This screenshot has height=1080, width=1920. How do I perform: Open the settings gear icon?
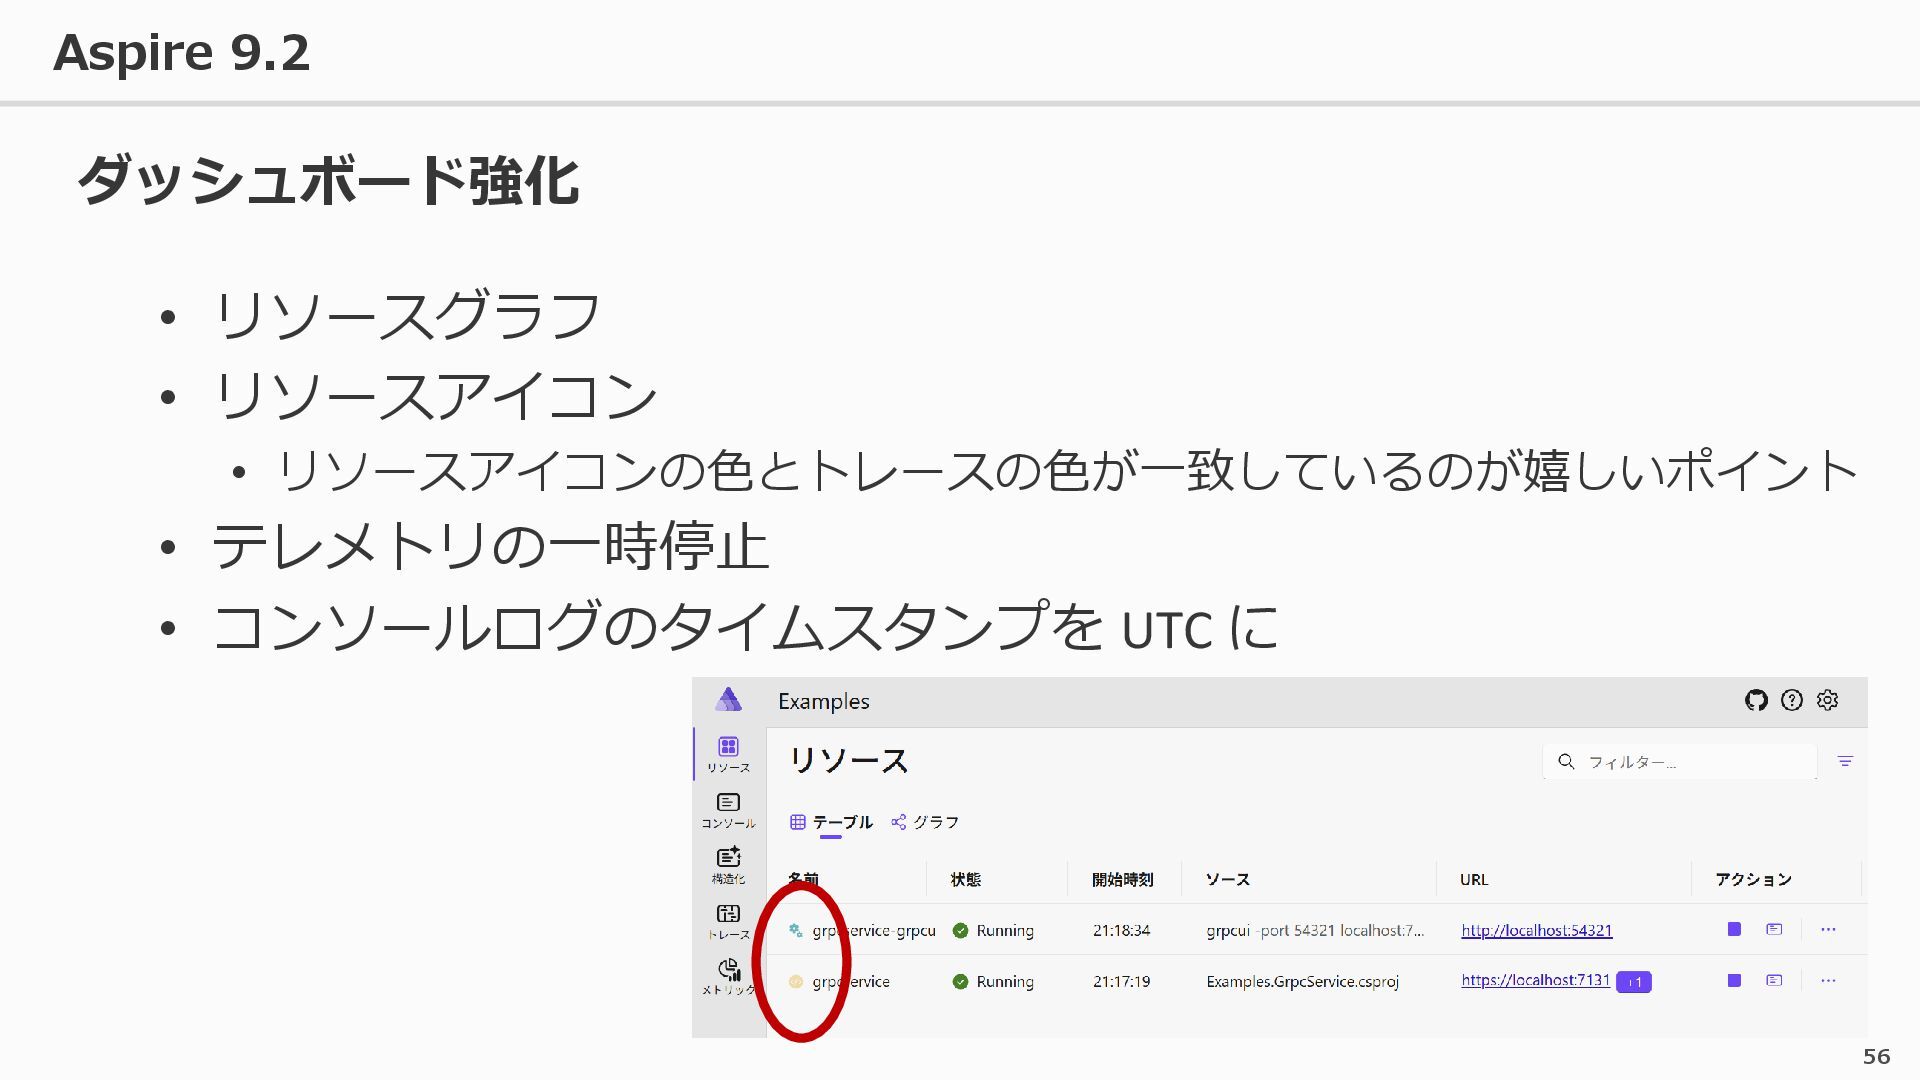1828,700
